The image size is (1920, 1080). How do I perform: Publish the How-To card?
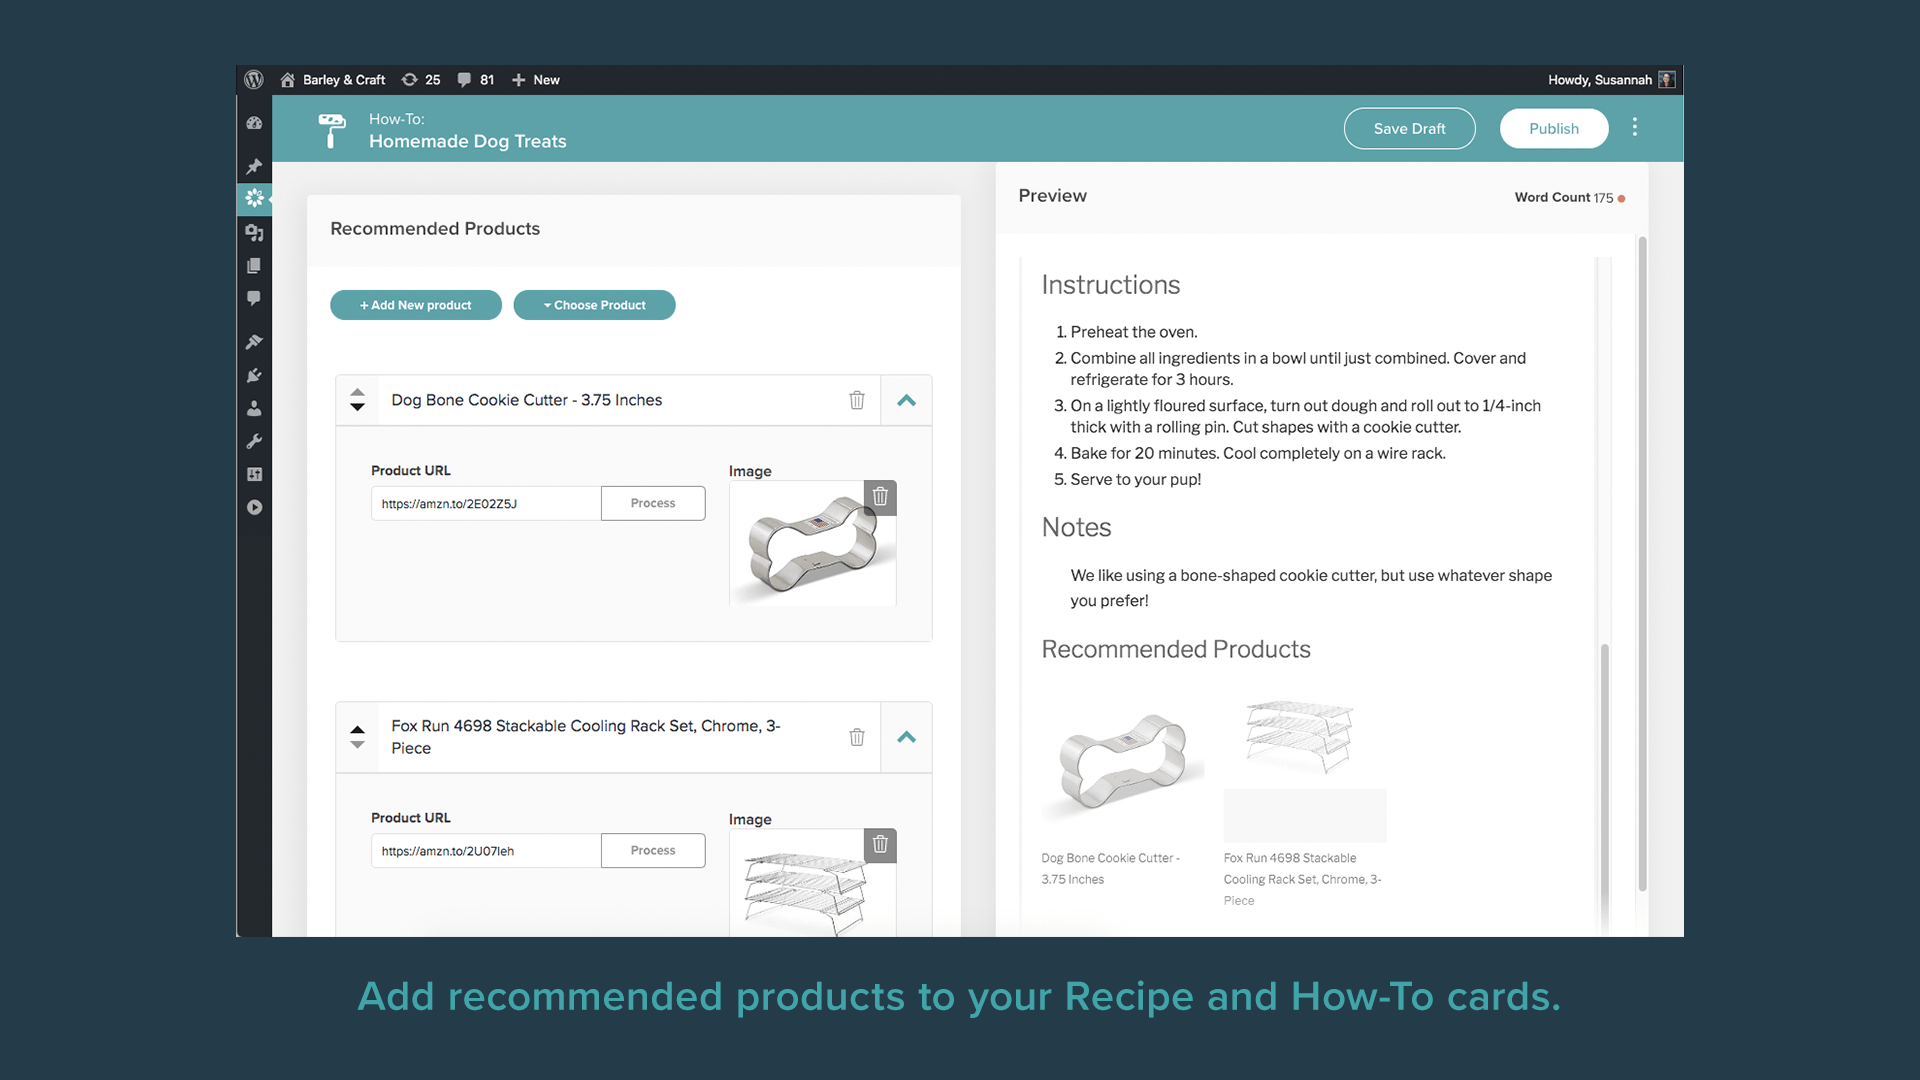1553,128
